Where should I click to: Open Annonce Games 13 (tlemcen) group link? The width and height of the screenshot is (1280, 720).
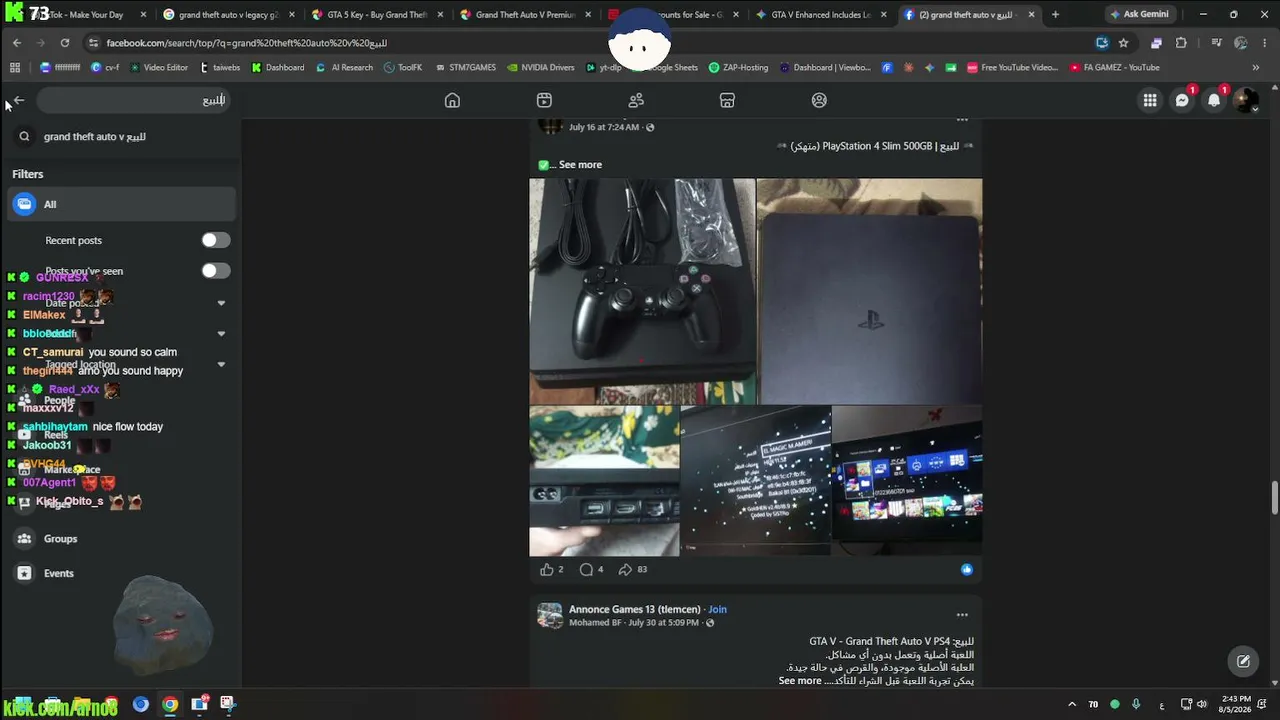pyautogui.click(x=634, y=609)
